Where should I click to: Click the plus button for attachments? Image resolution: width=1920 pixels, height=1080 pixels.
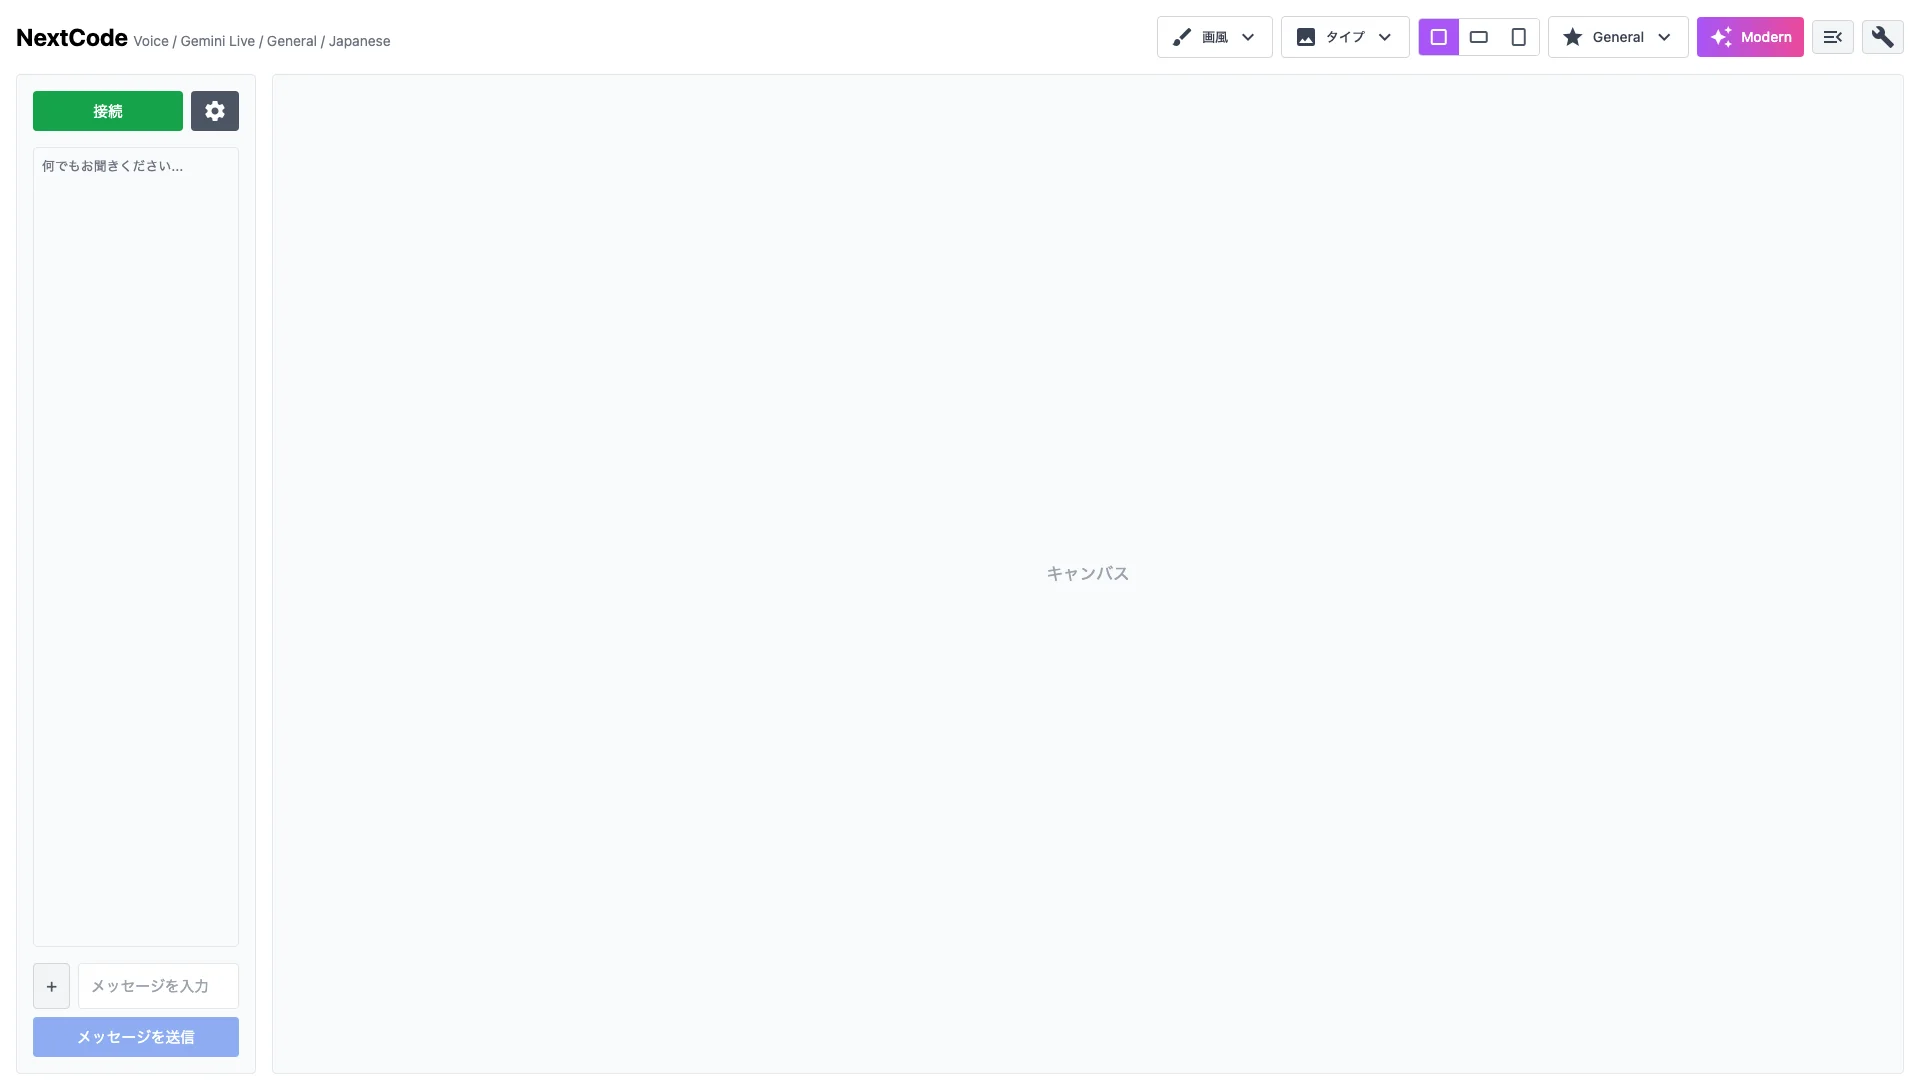(51, 986)
